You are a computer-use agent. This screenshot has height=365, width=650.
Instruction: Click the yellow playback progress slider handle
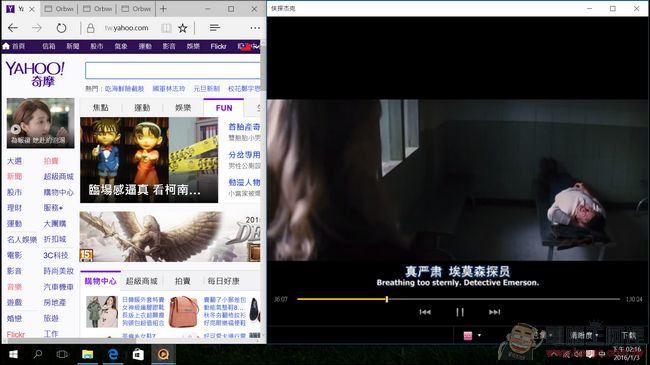pyautogui.click(x=387, y=299)
